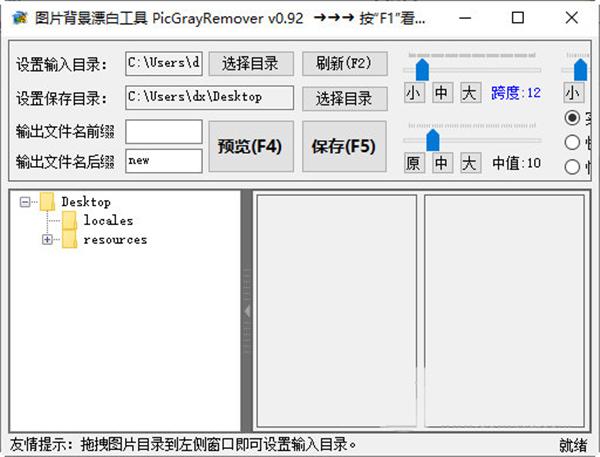Collapse the Desktop tree node
Screen dimensions: 600x457
click(25, 202)
